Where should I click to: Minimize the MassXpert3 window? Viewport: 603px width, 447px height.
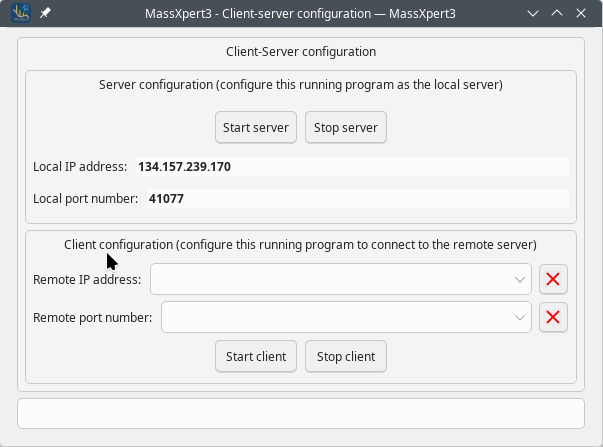pyautogui.click(x=535, y=14)
